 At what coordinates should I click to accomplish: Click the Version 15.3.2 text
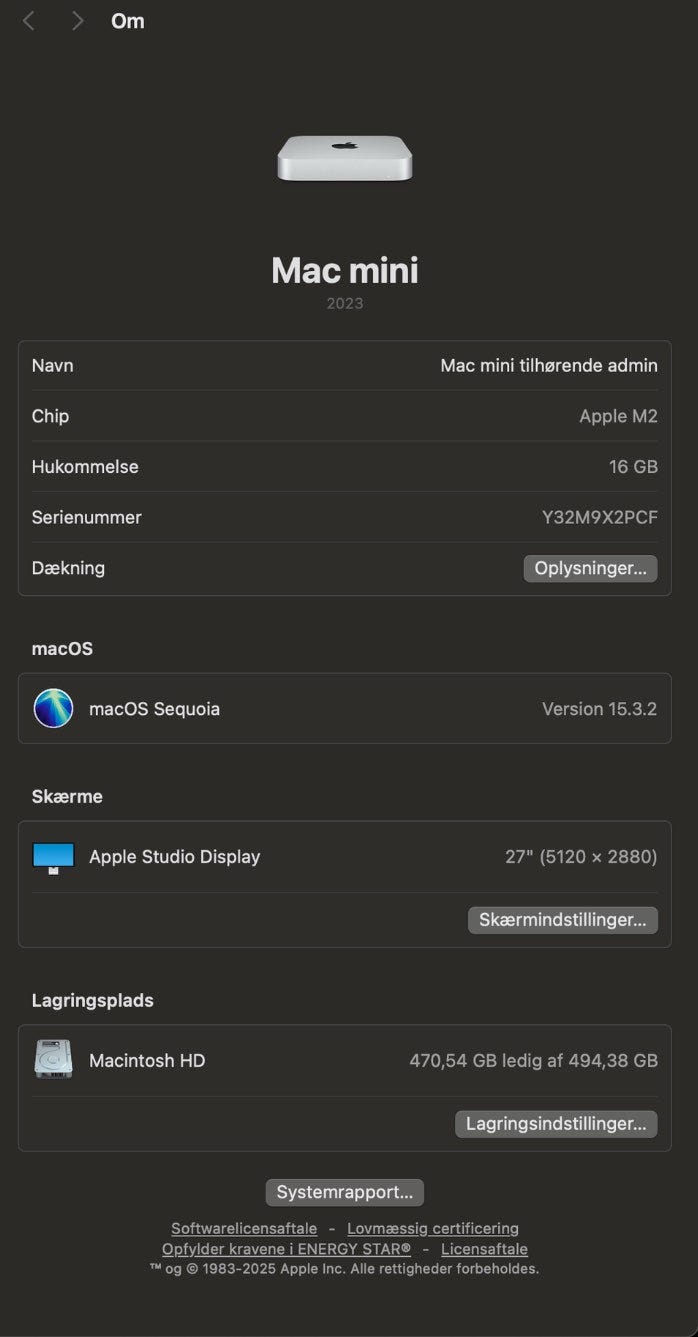(599, 709)
